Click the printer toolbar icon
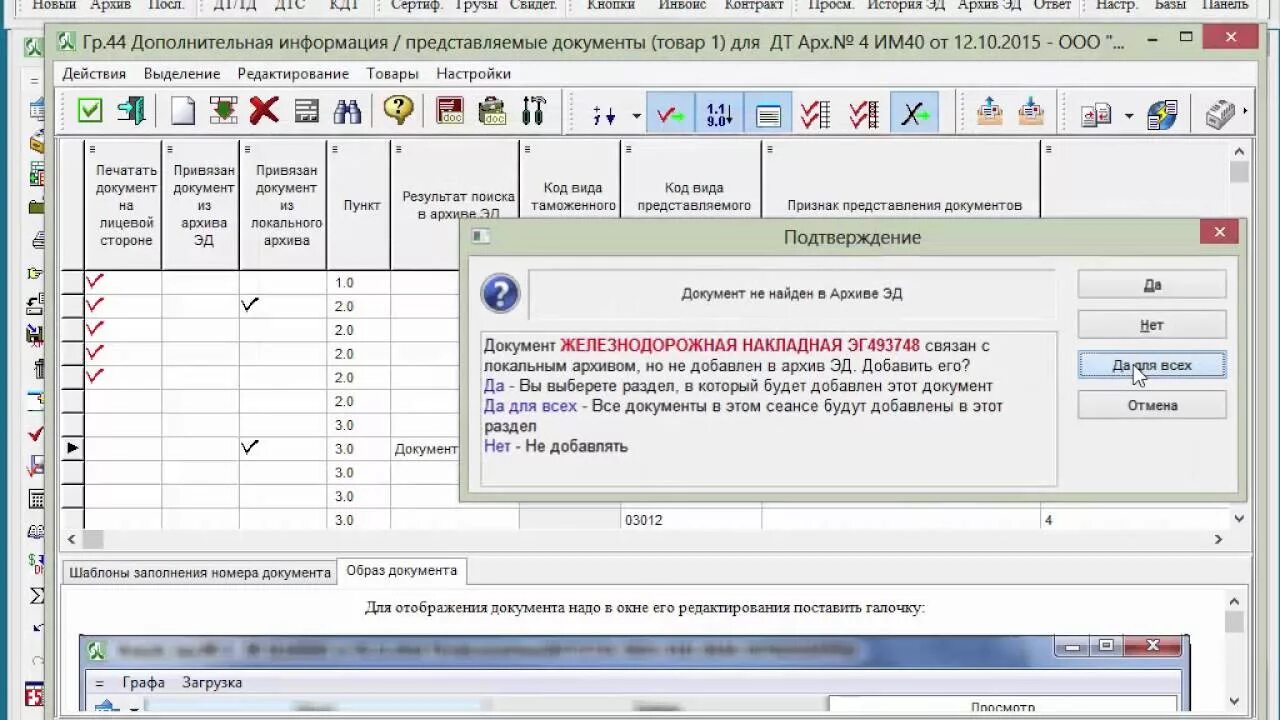 (x=1220, y=114)
